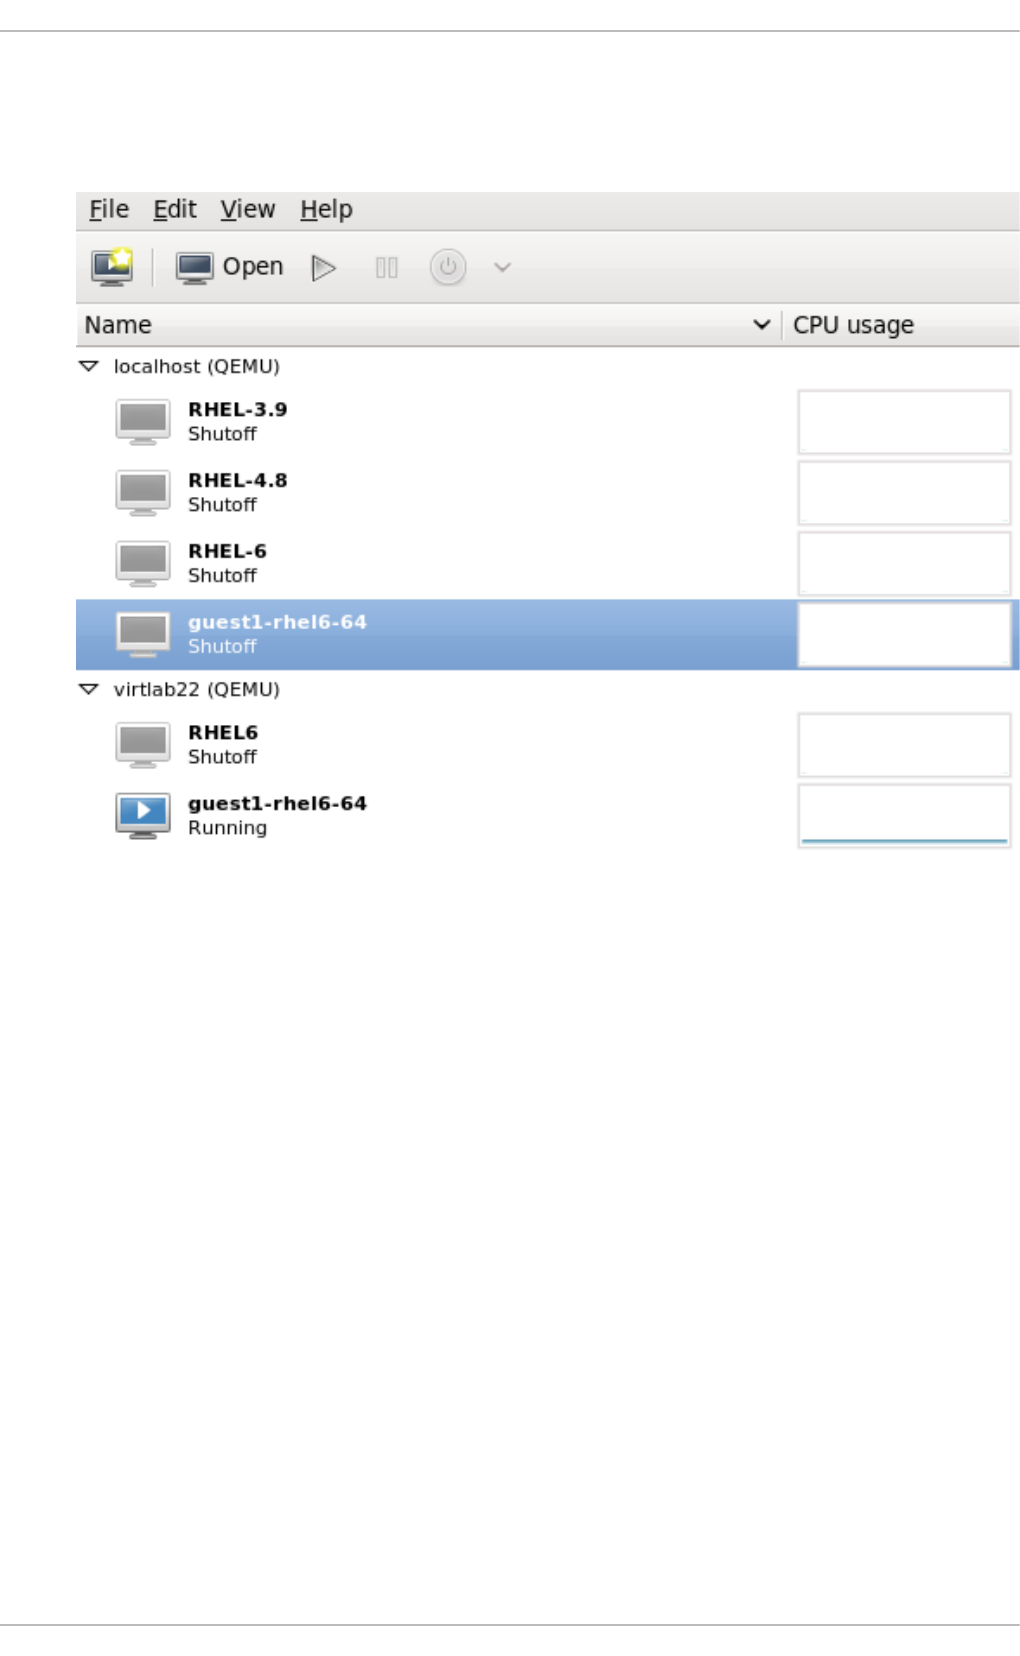This screenshot has width=1020, height=1656.
Task: Open the View menu
Action: 247,209
